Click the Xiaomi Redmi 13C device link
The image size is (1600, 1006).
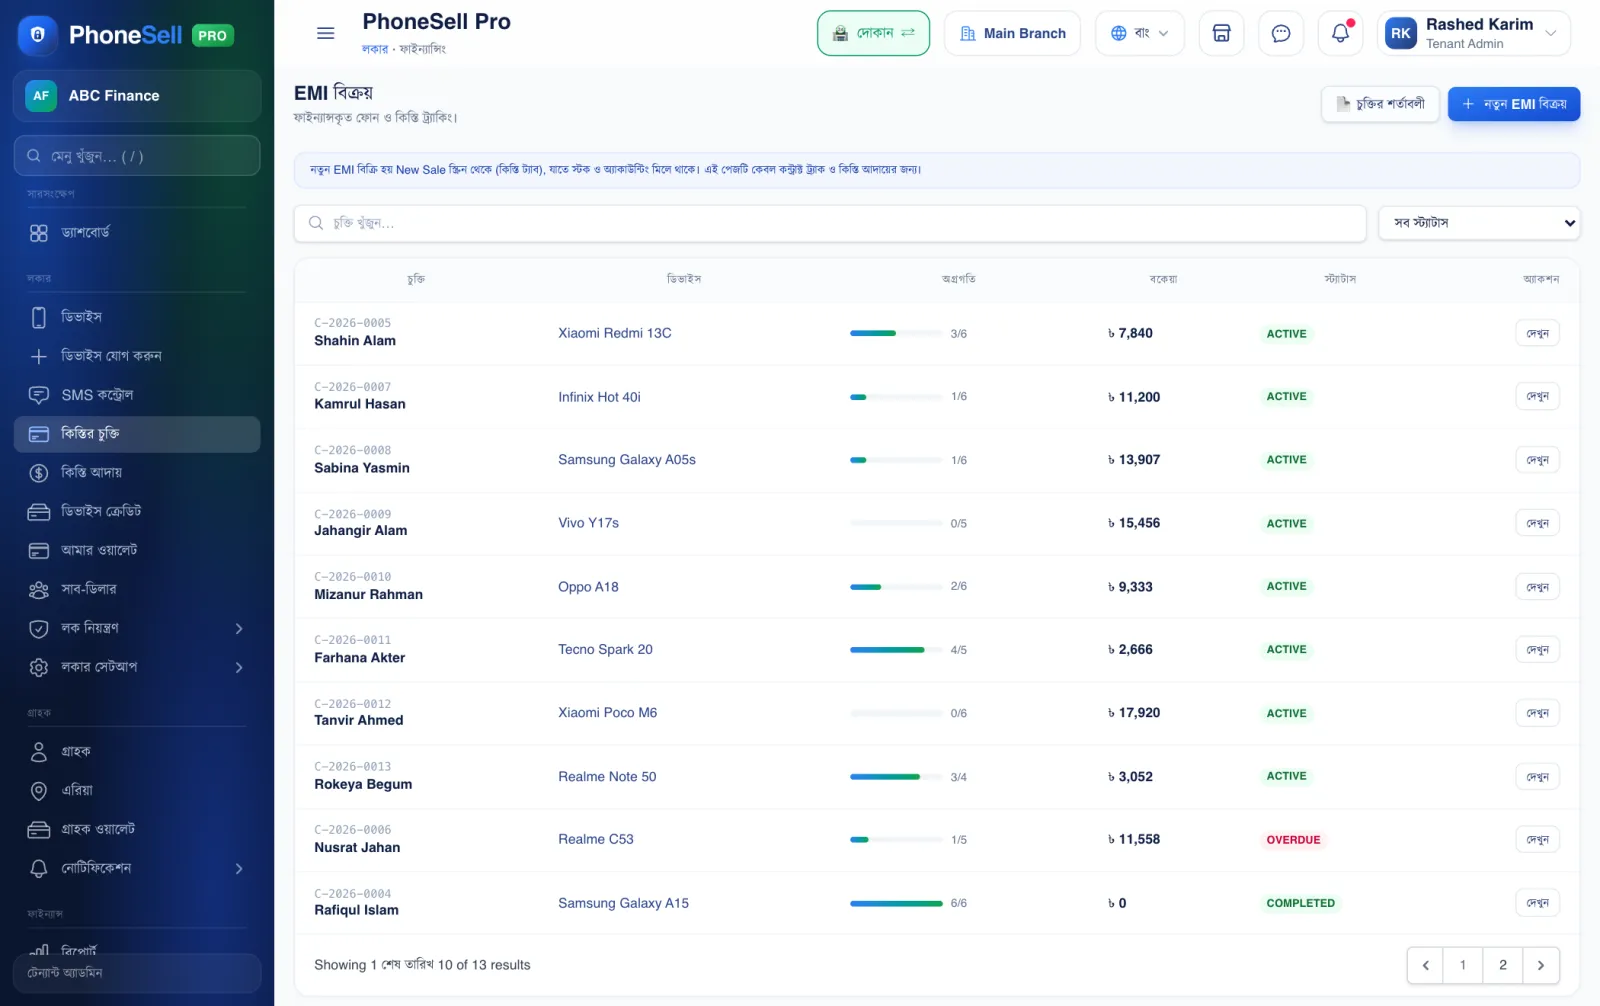coord(615,333)
